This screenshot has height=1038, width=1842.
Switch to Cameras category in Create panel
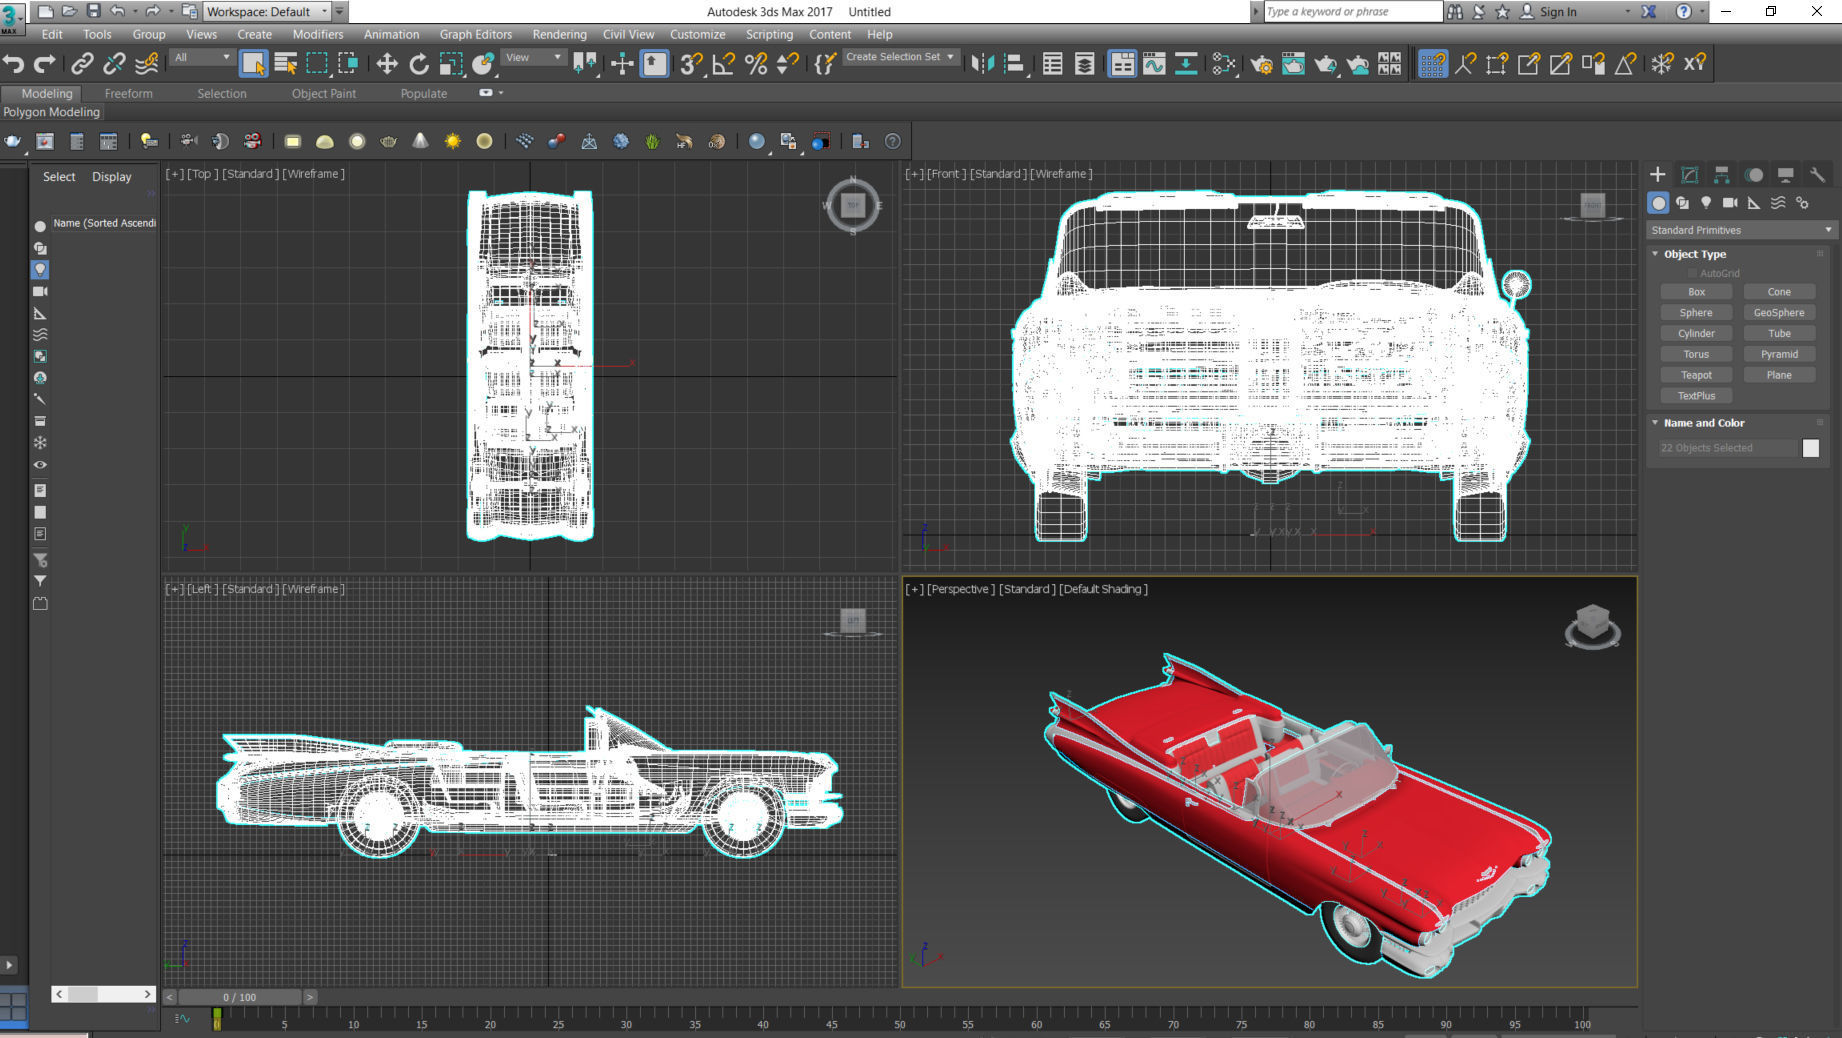(1730, 203)
